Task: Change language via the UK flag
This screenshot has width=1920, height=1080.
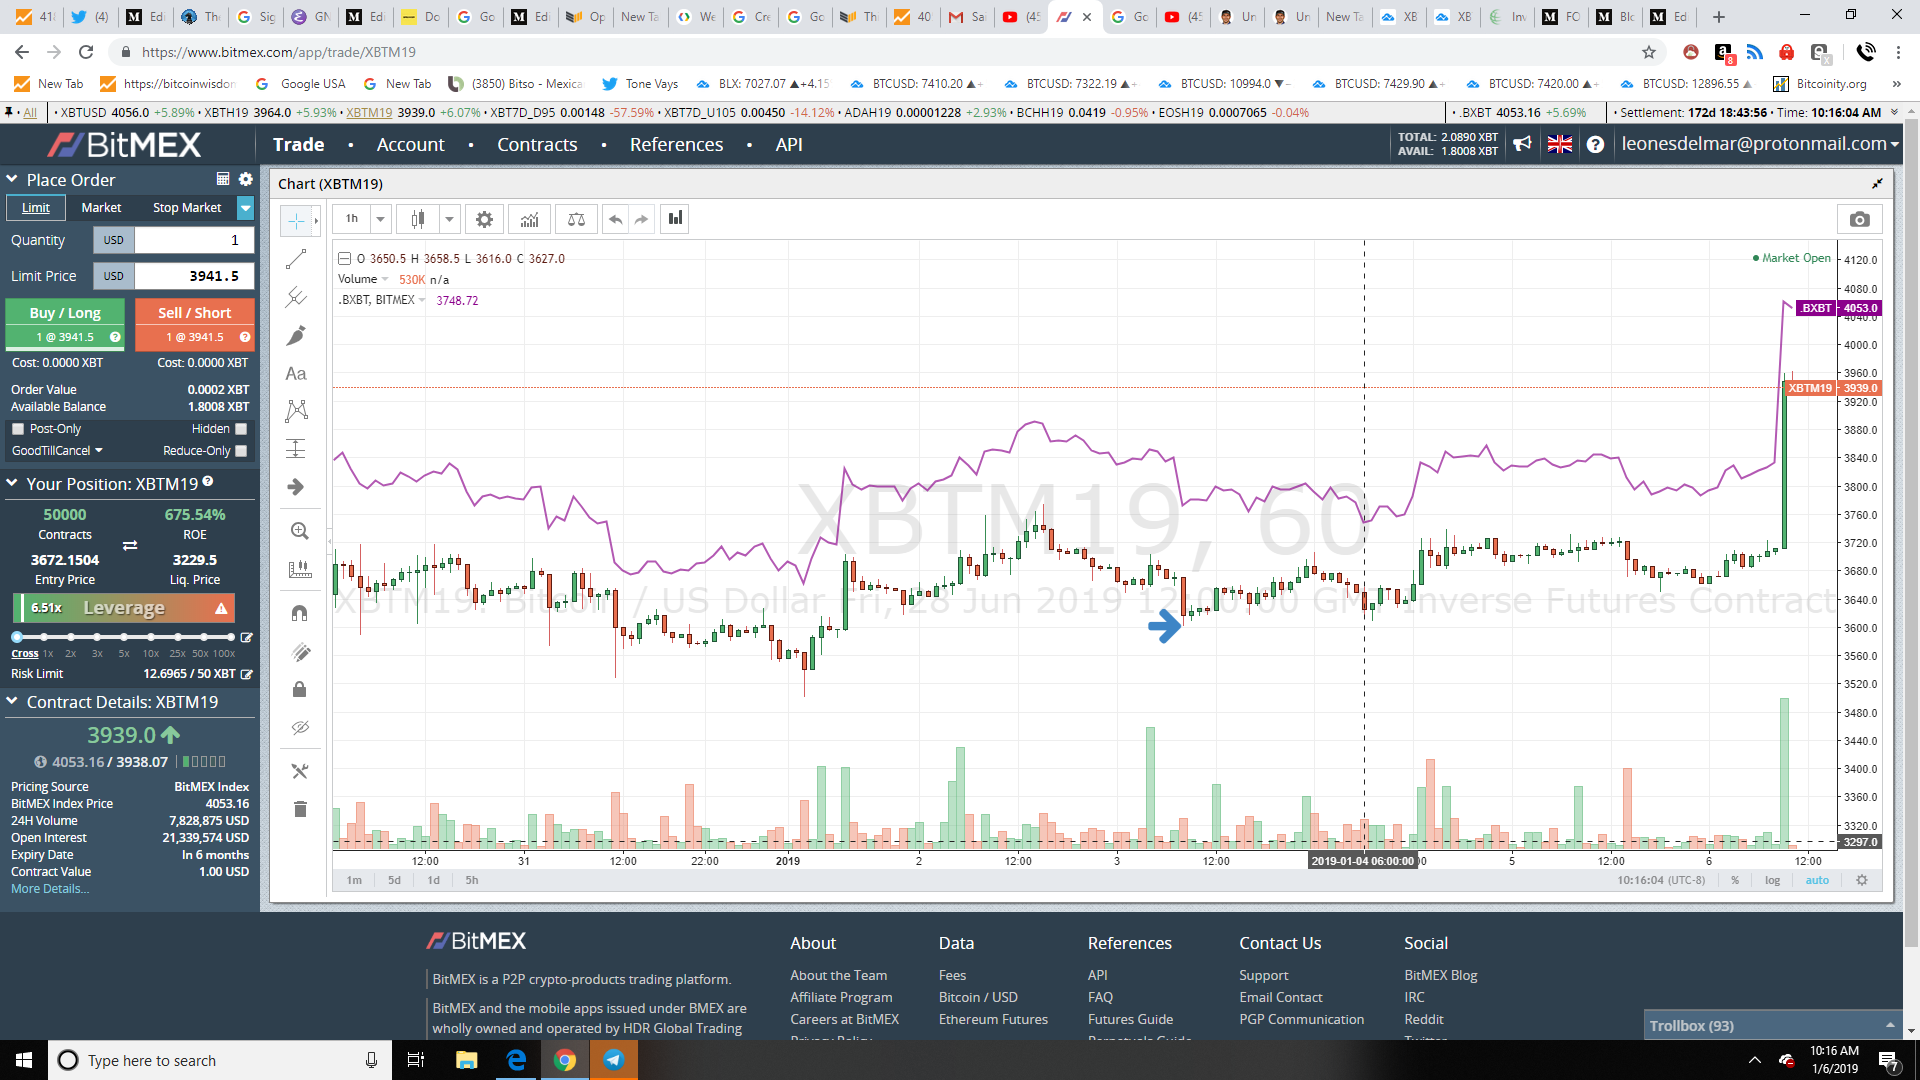Action: click(x=1559, y=144)
